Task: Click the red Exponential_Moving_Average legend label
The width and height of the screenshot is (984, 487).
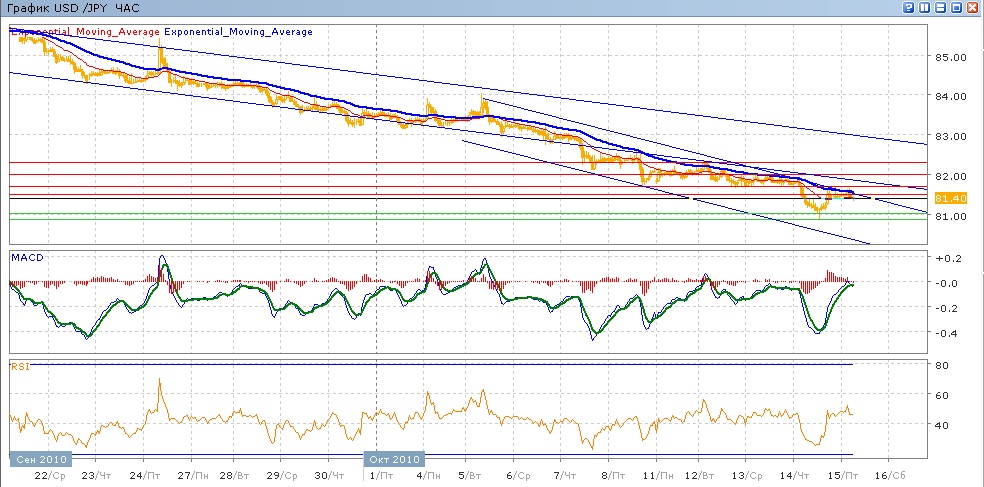Action: click(x=85, y=32)
